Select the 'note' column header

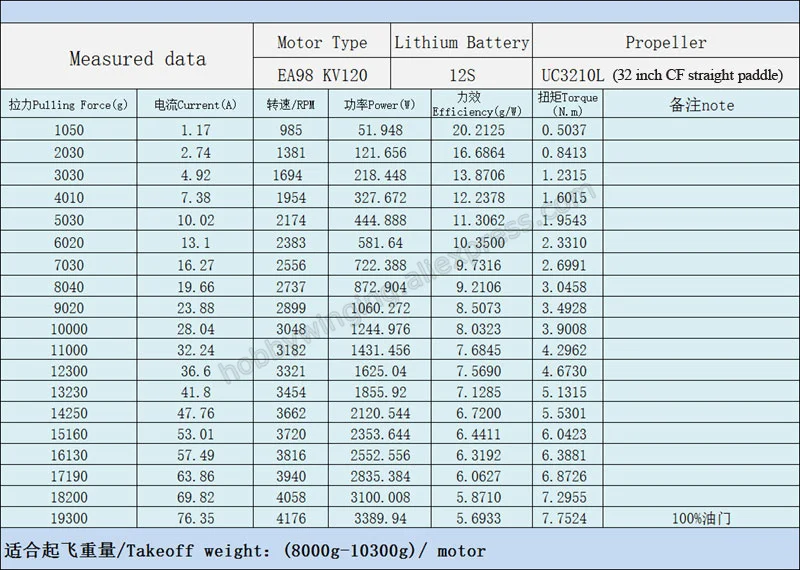(702, 104)
